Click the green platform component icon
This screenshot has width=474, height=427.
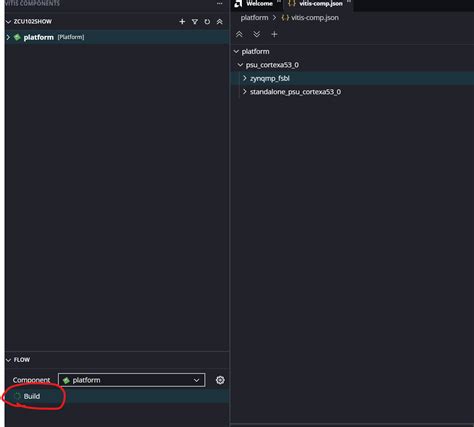[17, 37]
